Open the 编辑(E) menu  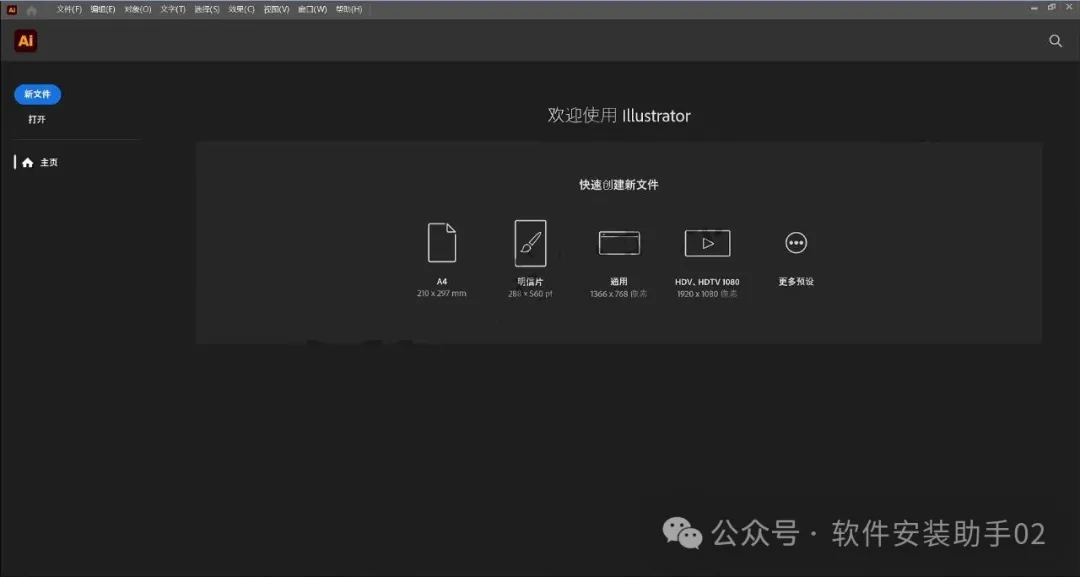103,10
